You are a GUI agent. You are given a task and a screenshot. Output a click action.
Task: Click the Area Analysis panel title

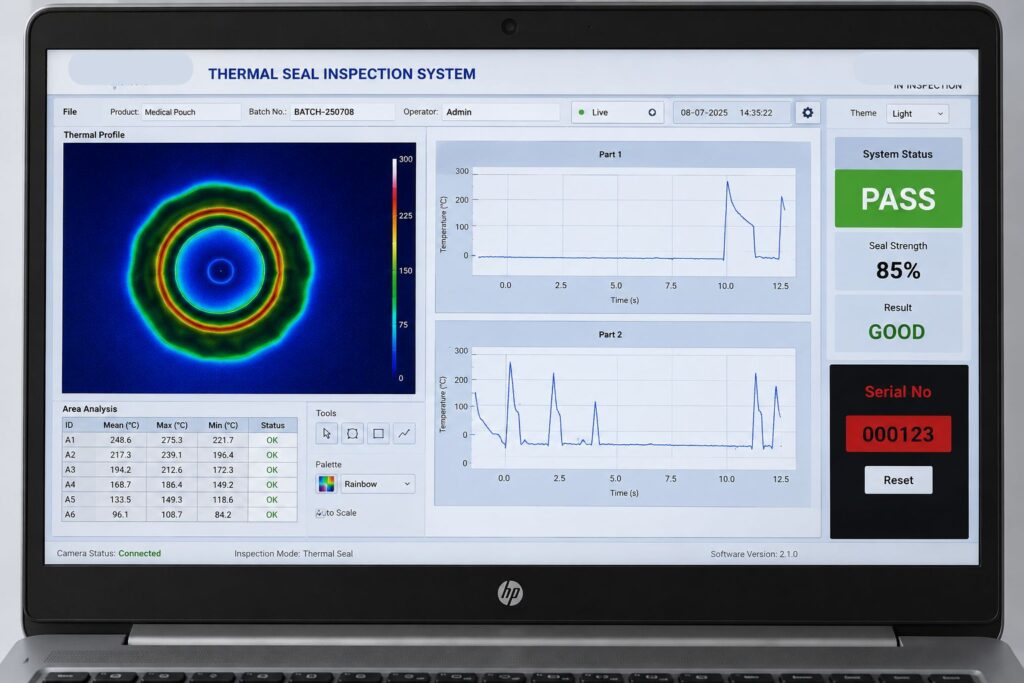tap(89, 409)
